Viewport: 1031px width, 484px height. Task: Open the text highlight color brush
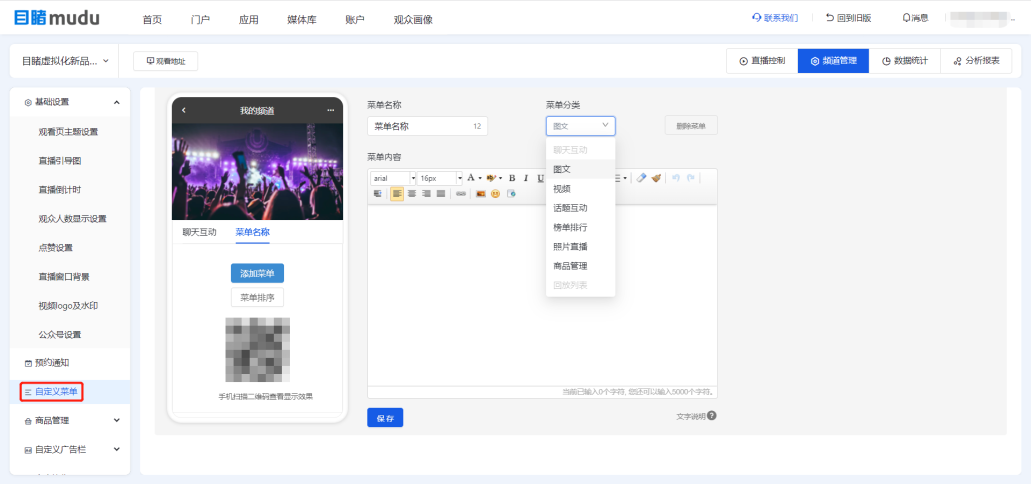[x=491, y=178]
